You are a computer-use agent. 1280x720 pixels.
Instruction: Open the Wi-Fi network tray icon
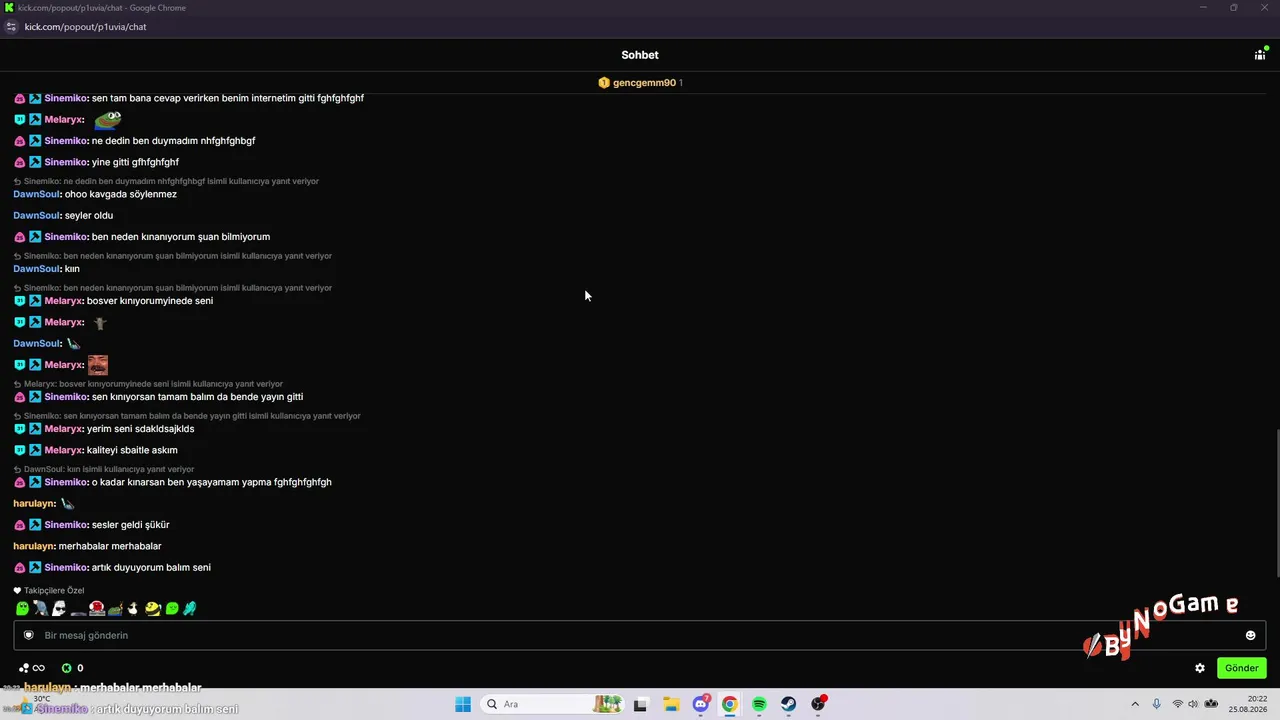pos(1178,704)
